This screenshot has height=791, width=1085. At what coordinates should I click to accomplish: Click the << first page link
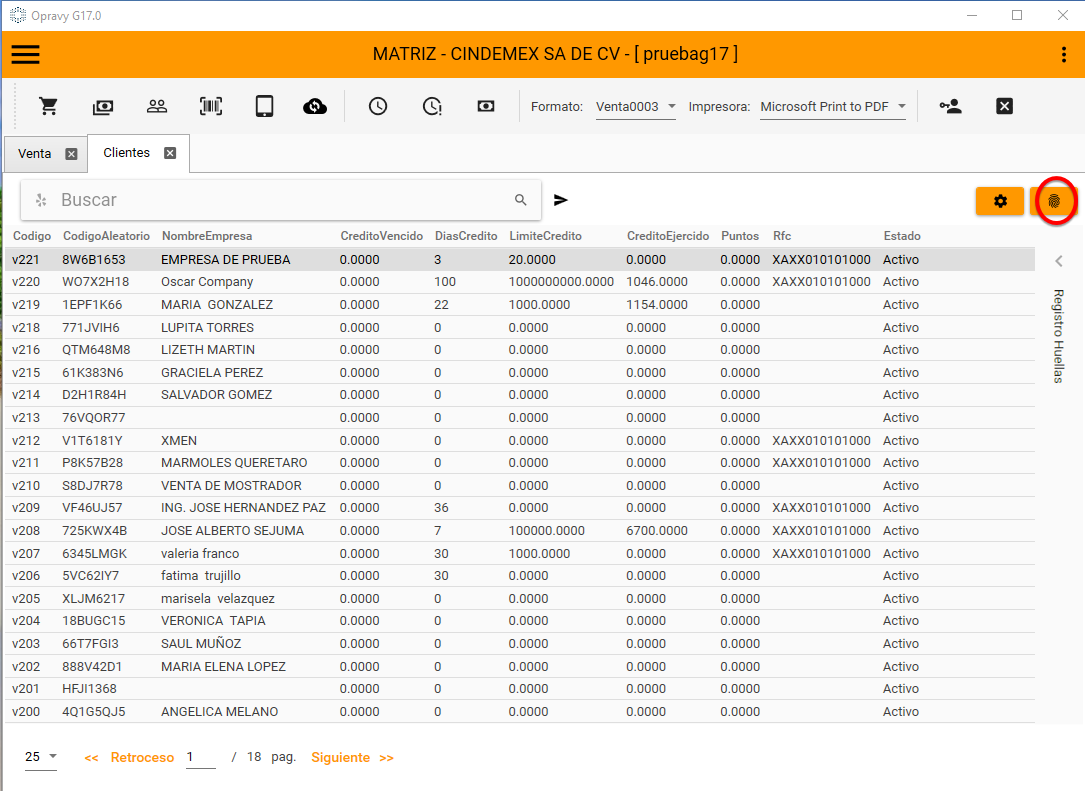pos(91,758)
